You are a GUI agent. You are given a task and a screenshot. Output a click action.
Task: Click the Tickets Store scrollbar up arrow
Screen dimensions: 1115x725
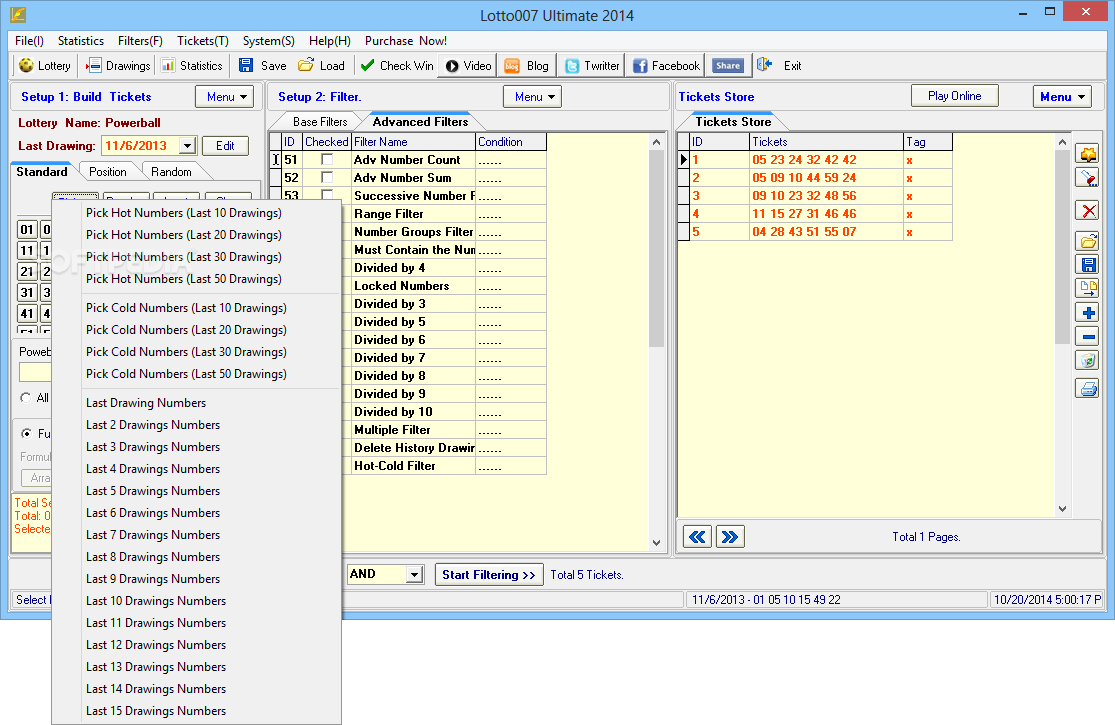[x=1062, y=142]
